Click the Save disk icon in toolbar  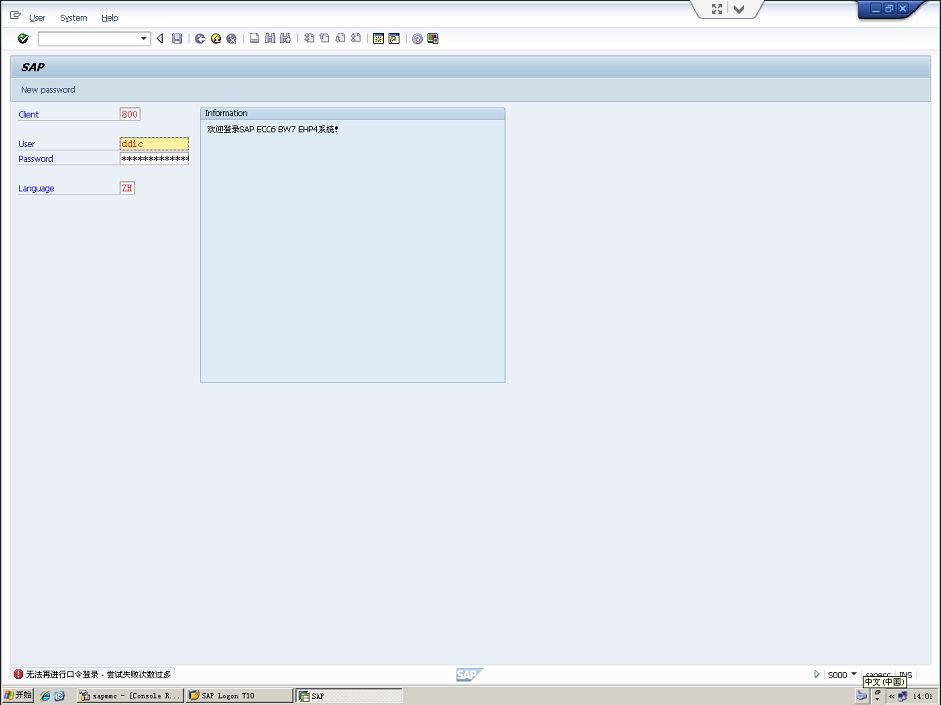177,39
